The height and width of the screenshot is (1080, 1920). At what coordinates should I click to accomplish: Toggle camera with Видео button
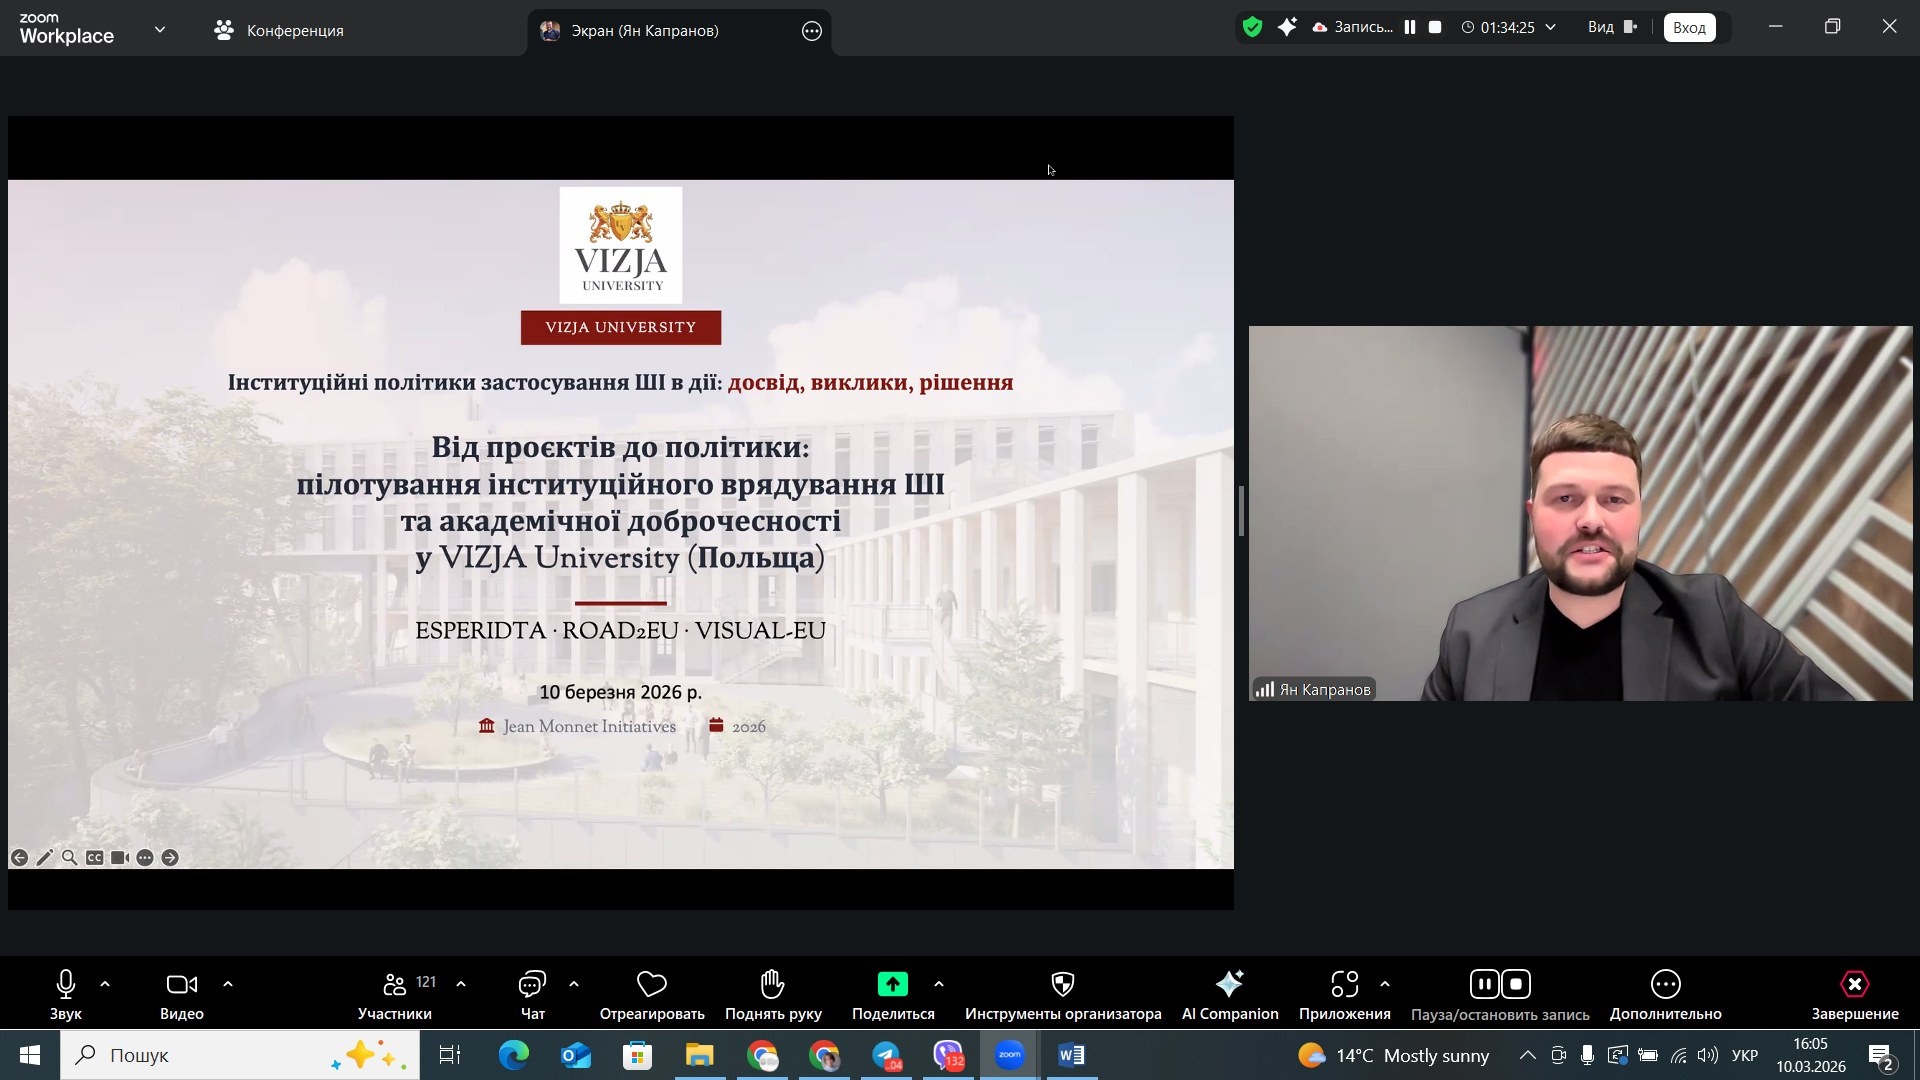pyautogui.click(x=182, y=985)
